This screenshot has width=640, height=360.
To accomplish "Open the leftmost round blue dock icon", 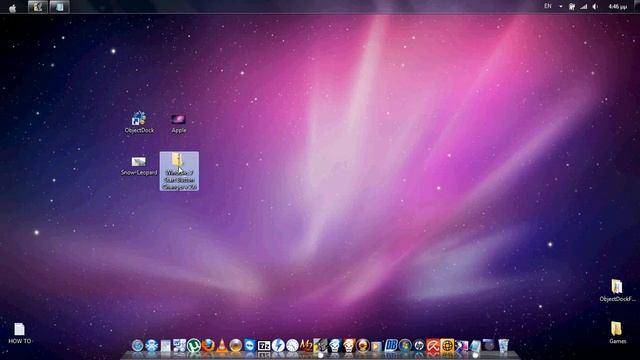I will pyautogui.click(x=138, y=345).
